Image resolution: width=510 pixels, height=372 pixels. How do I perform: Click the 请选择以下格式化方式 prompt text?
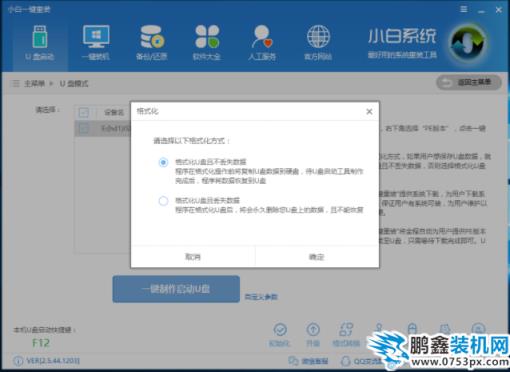[192, 141]
